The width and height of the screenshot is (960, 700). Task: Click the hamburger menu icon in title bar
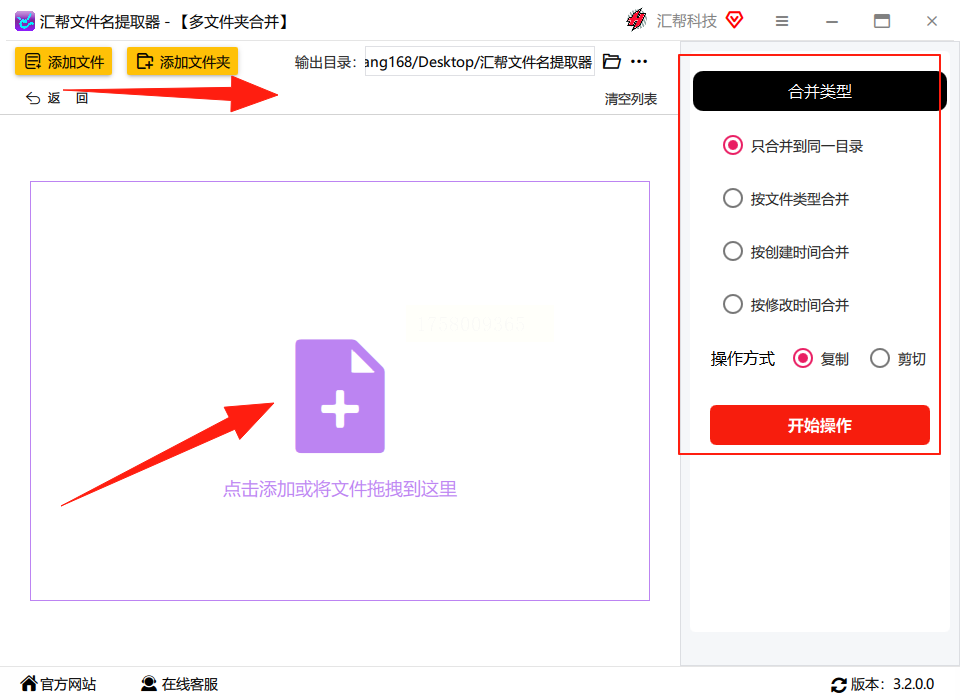tap(782, 21)
